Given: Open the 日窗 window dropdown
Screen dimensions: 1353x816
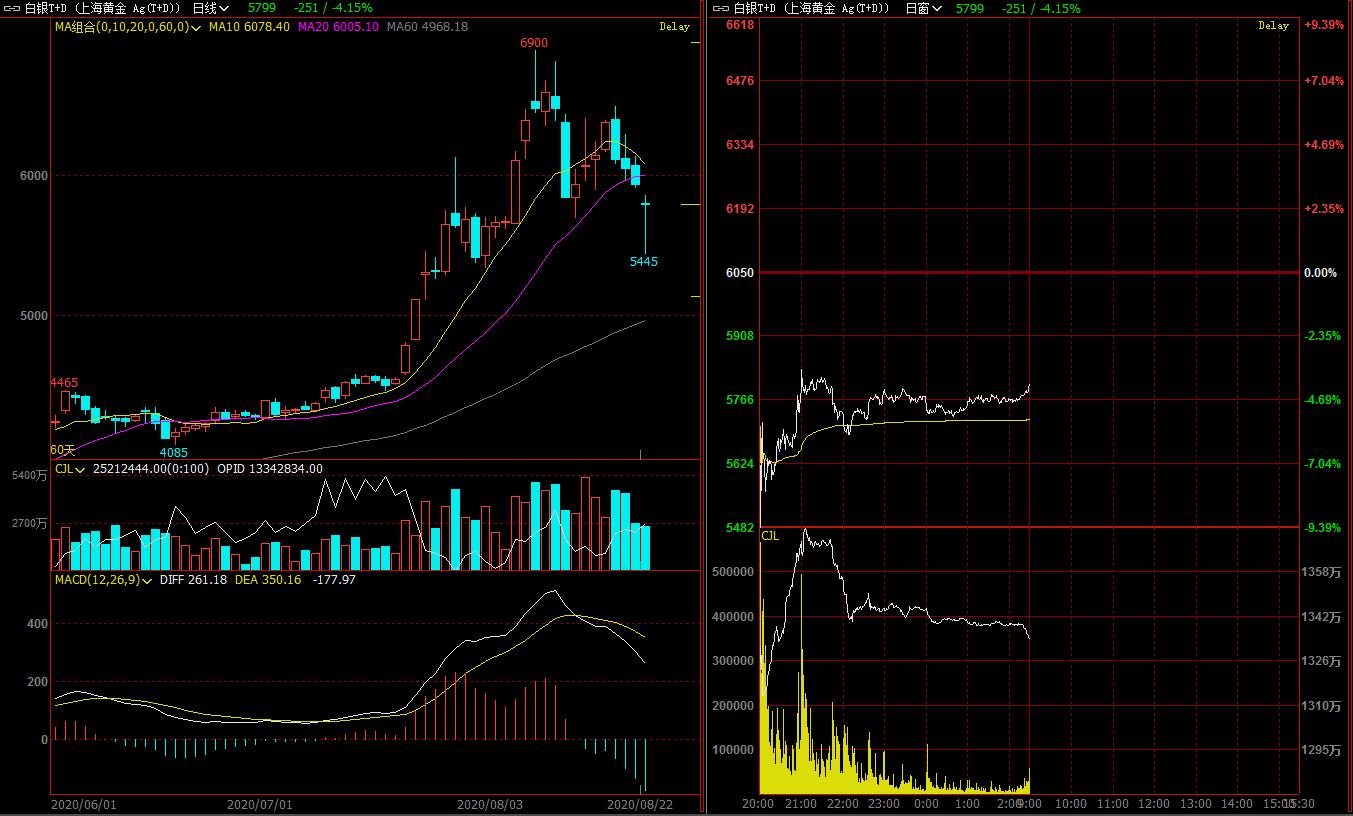Looking at the screenshot, I should (924, 8).
